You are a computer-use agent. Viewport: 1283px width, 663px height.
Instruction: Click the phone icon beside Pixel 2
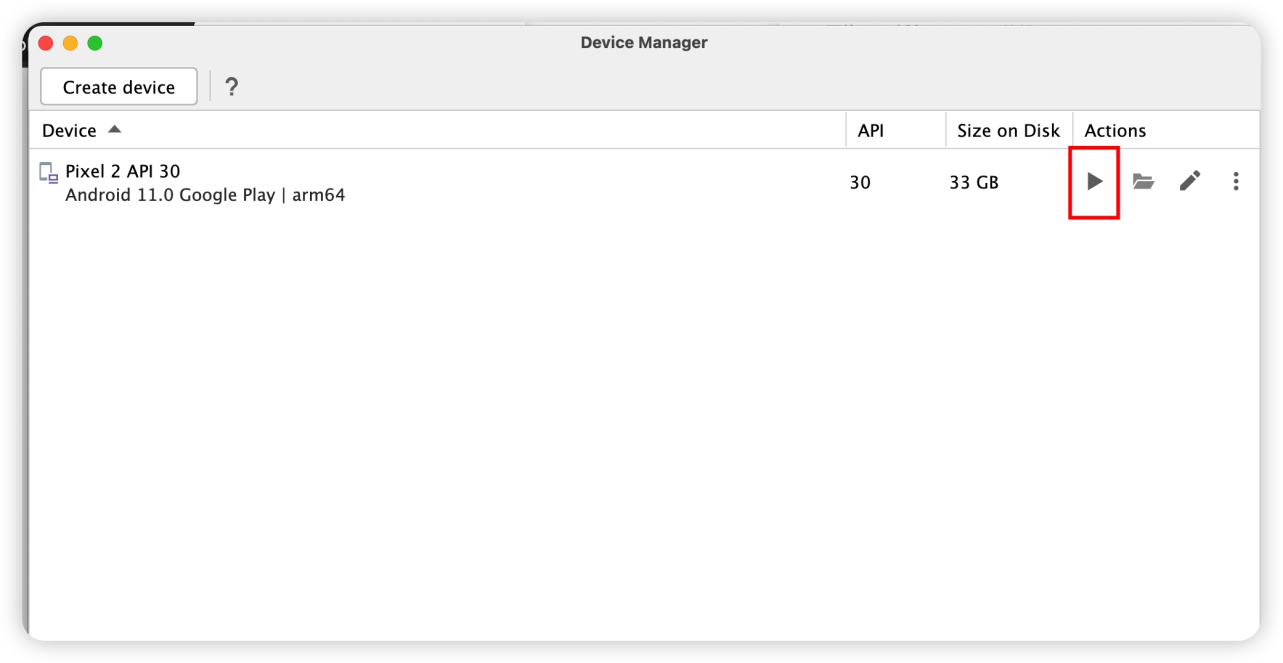tap(49, 173)
